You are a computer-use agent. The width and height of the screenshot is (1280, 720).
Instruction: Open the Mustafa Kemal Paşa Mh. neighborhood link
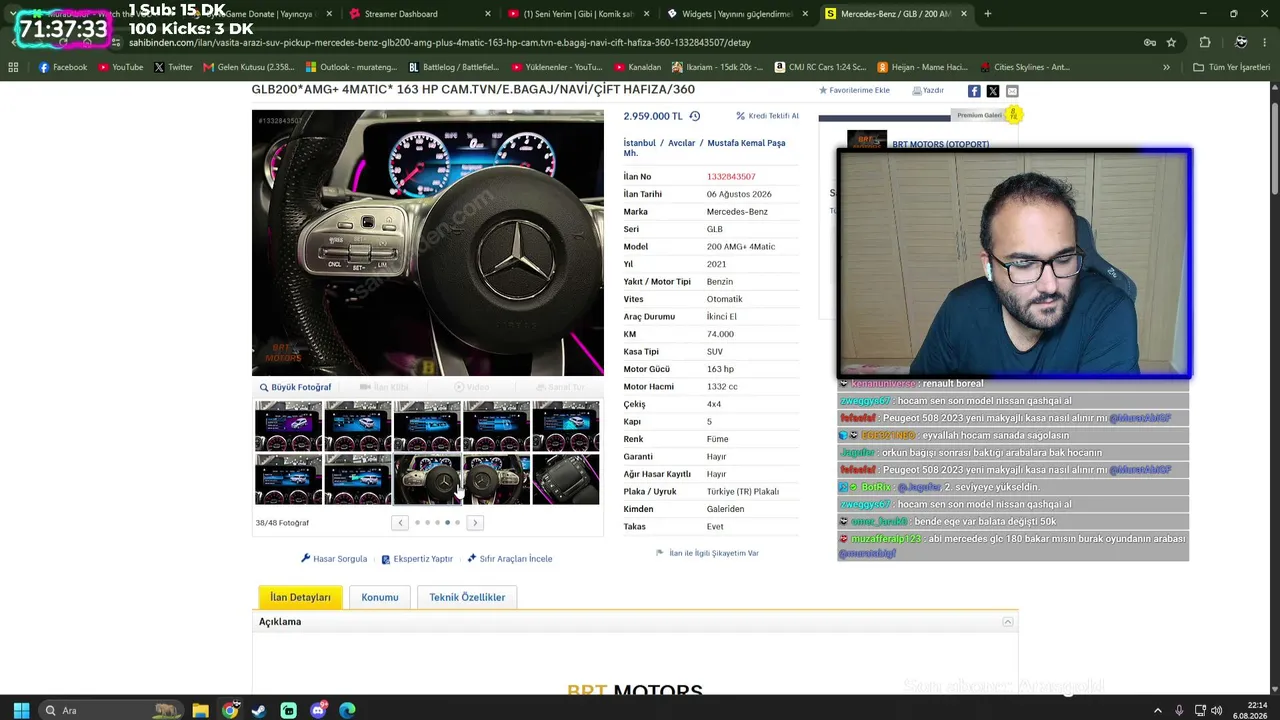(704, 148)
